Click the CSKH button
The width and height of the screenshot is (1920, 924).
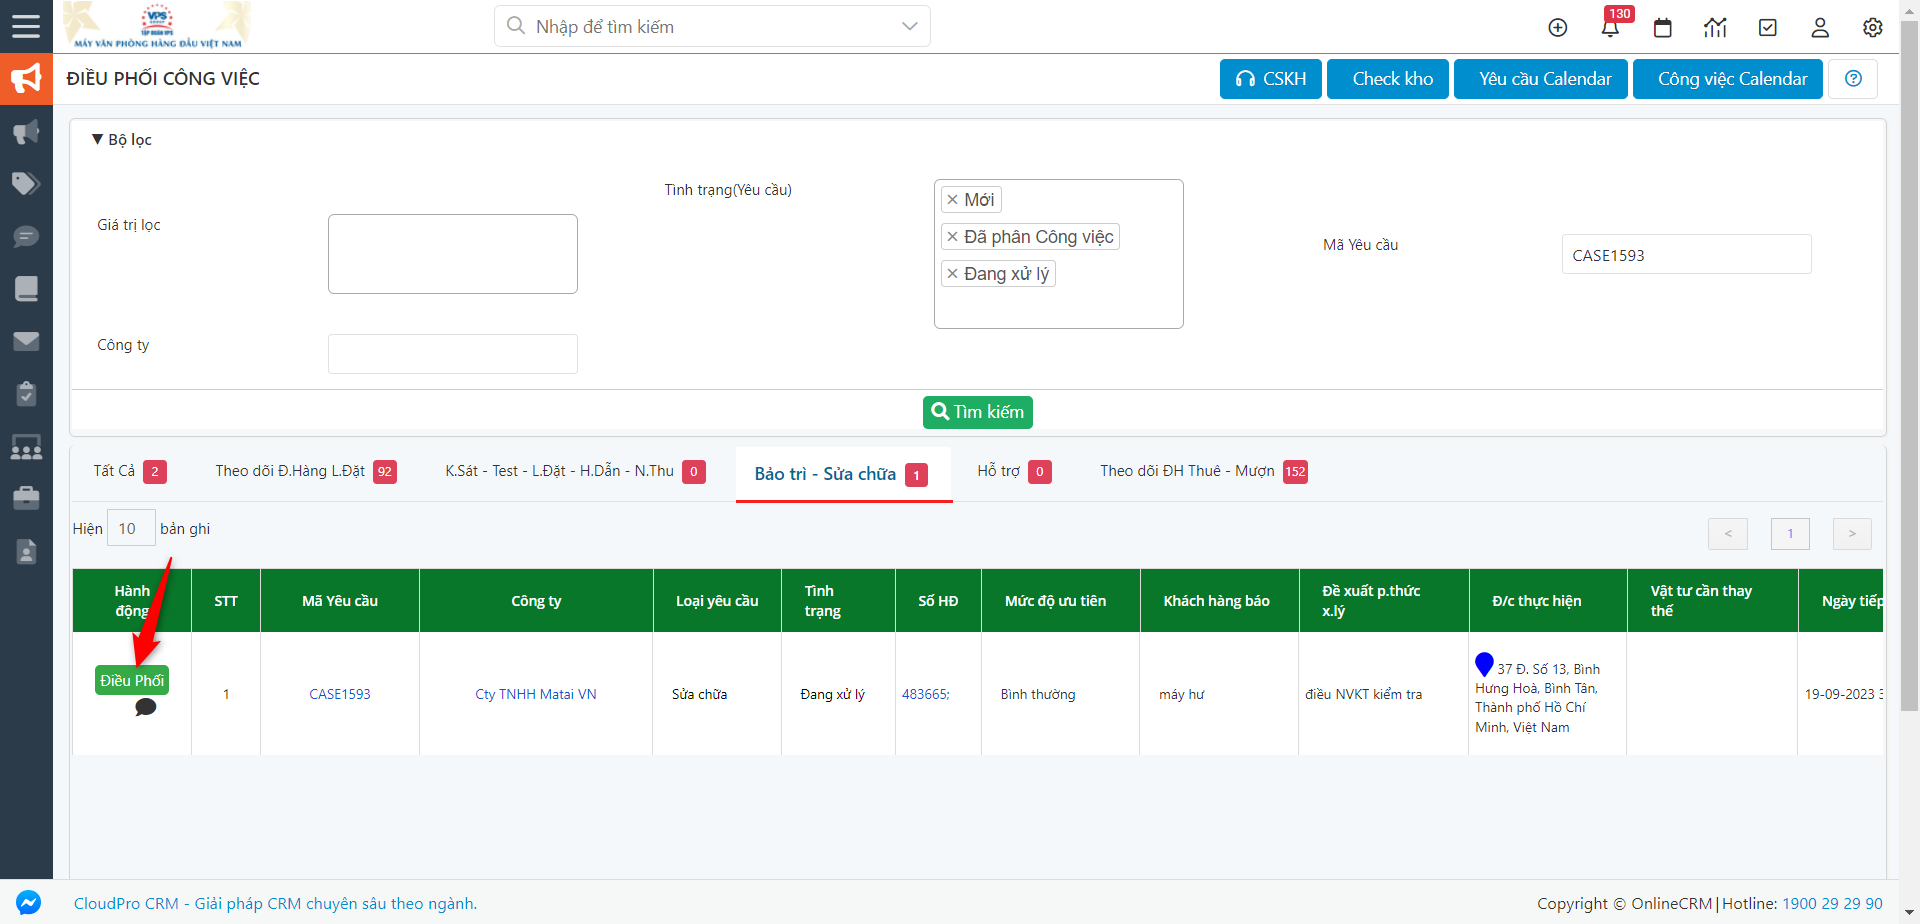1271,79
